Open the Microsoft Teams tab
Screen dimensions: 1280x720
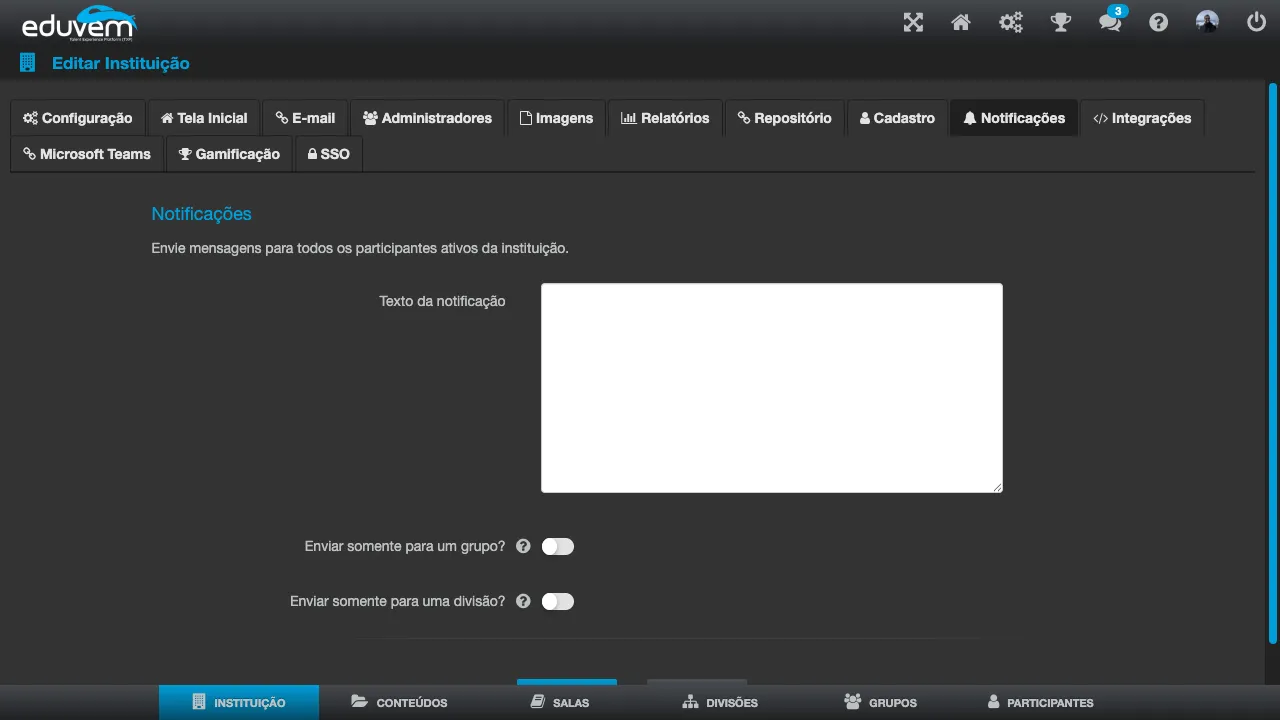(87, 154)
